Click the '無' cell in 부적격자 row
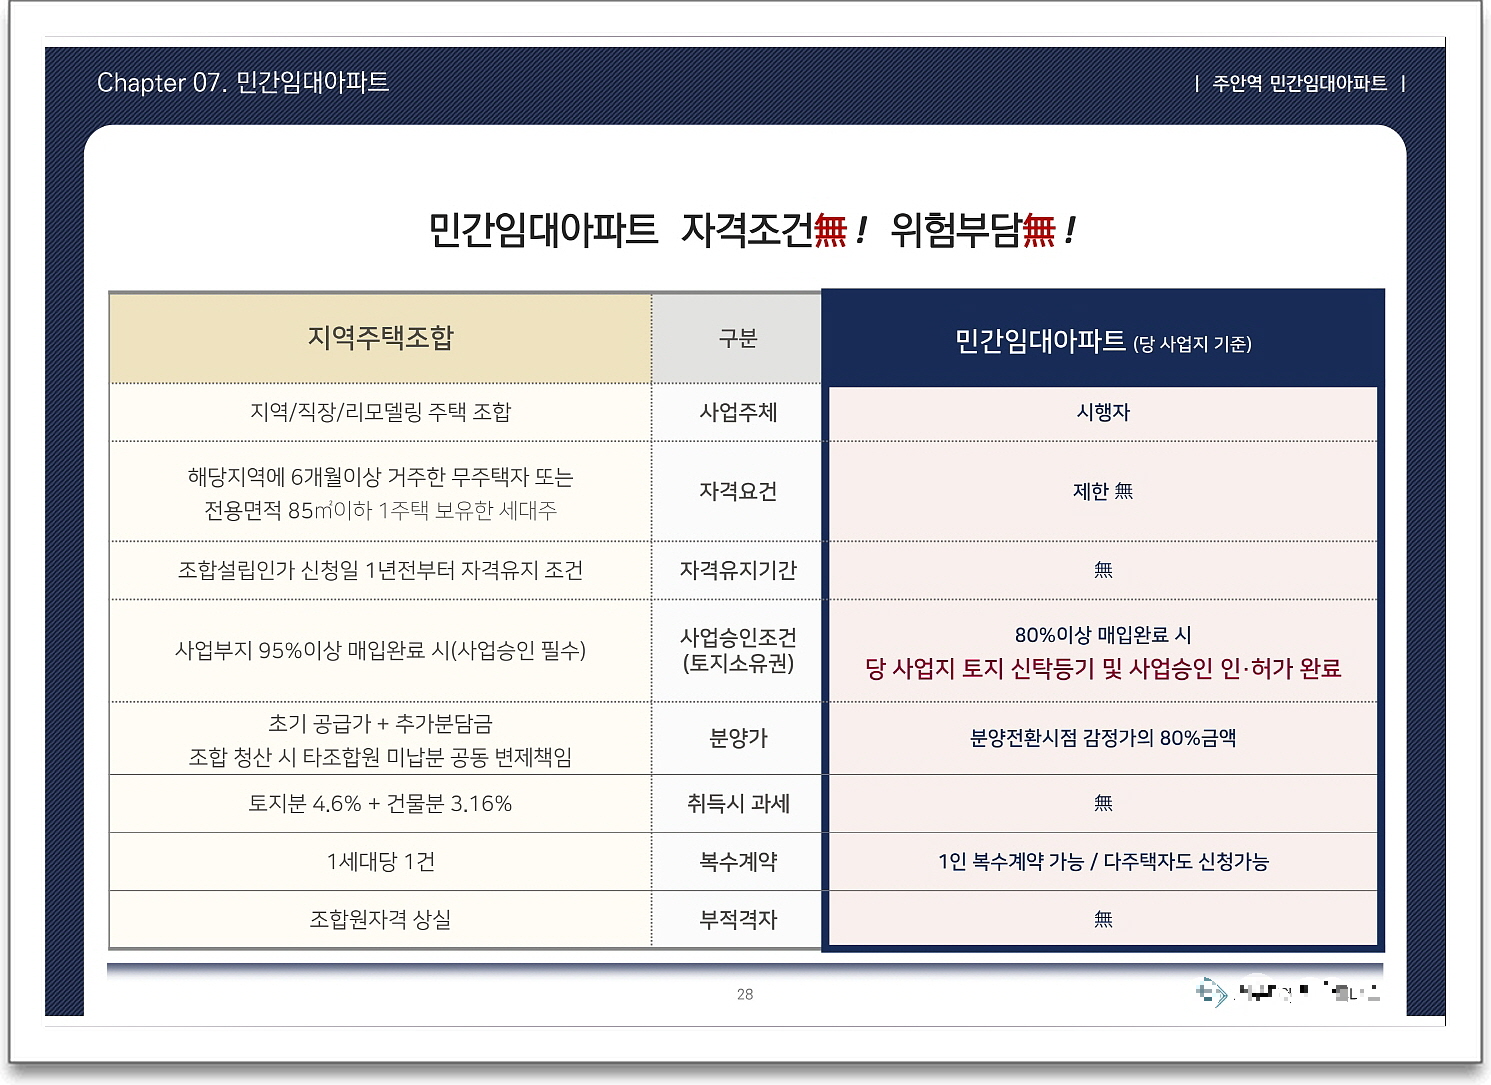1491x1085 pixels. [x=1103, y=919]
